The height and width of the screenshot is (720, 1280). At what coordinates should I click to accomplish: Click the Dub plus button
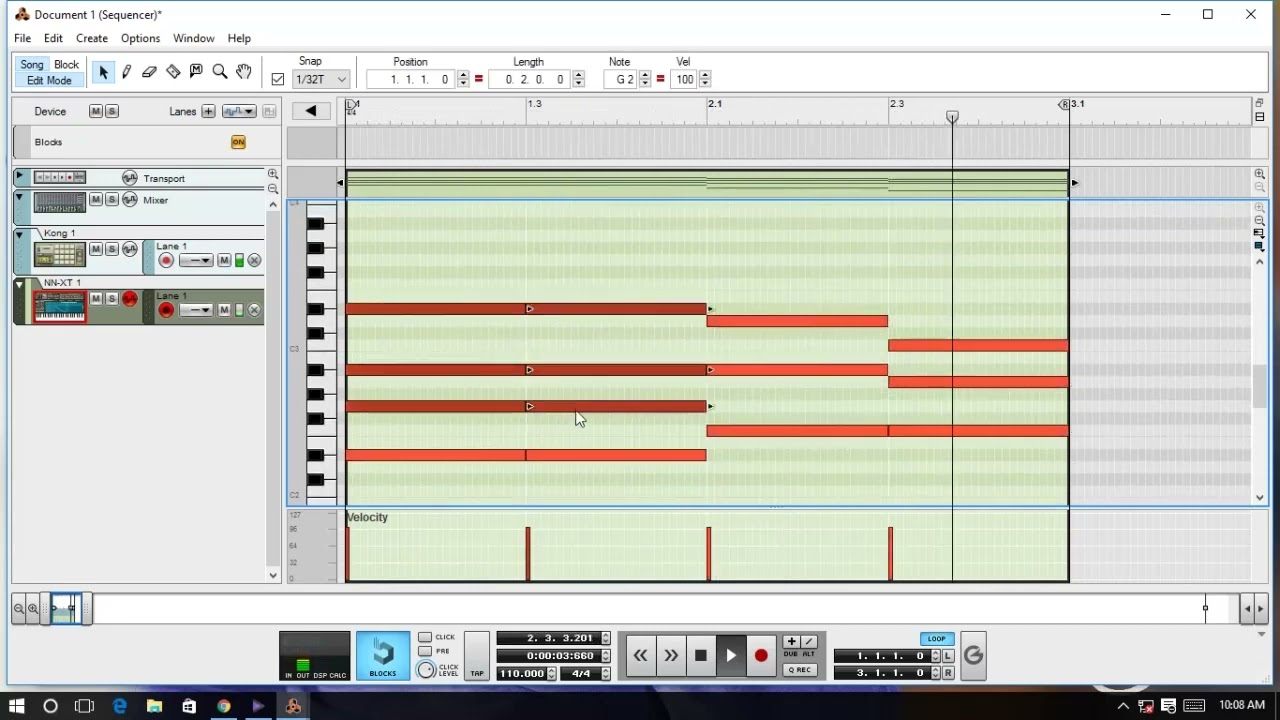pos(791,641)
